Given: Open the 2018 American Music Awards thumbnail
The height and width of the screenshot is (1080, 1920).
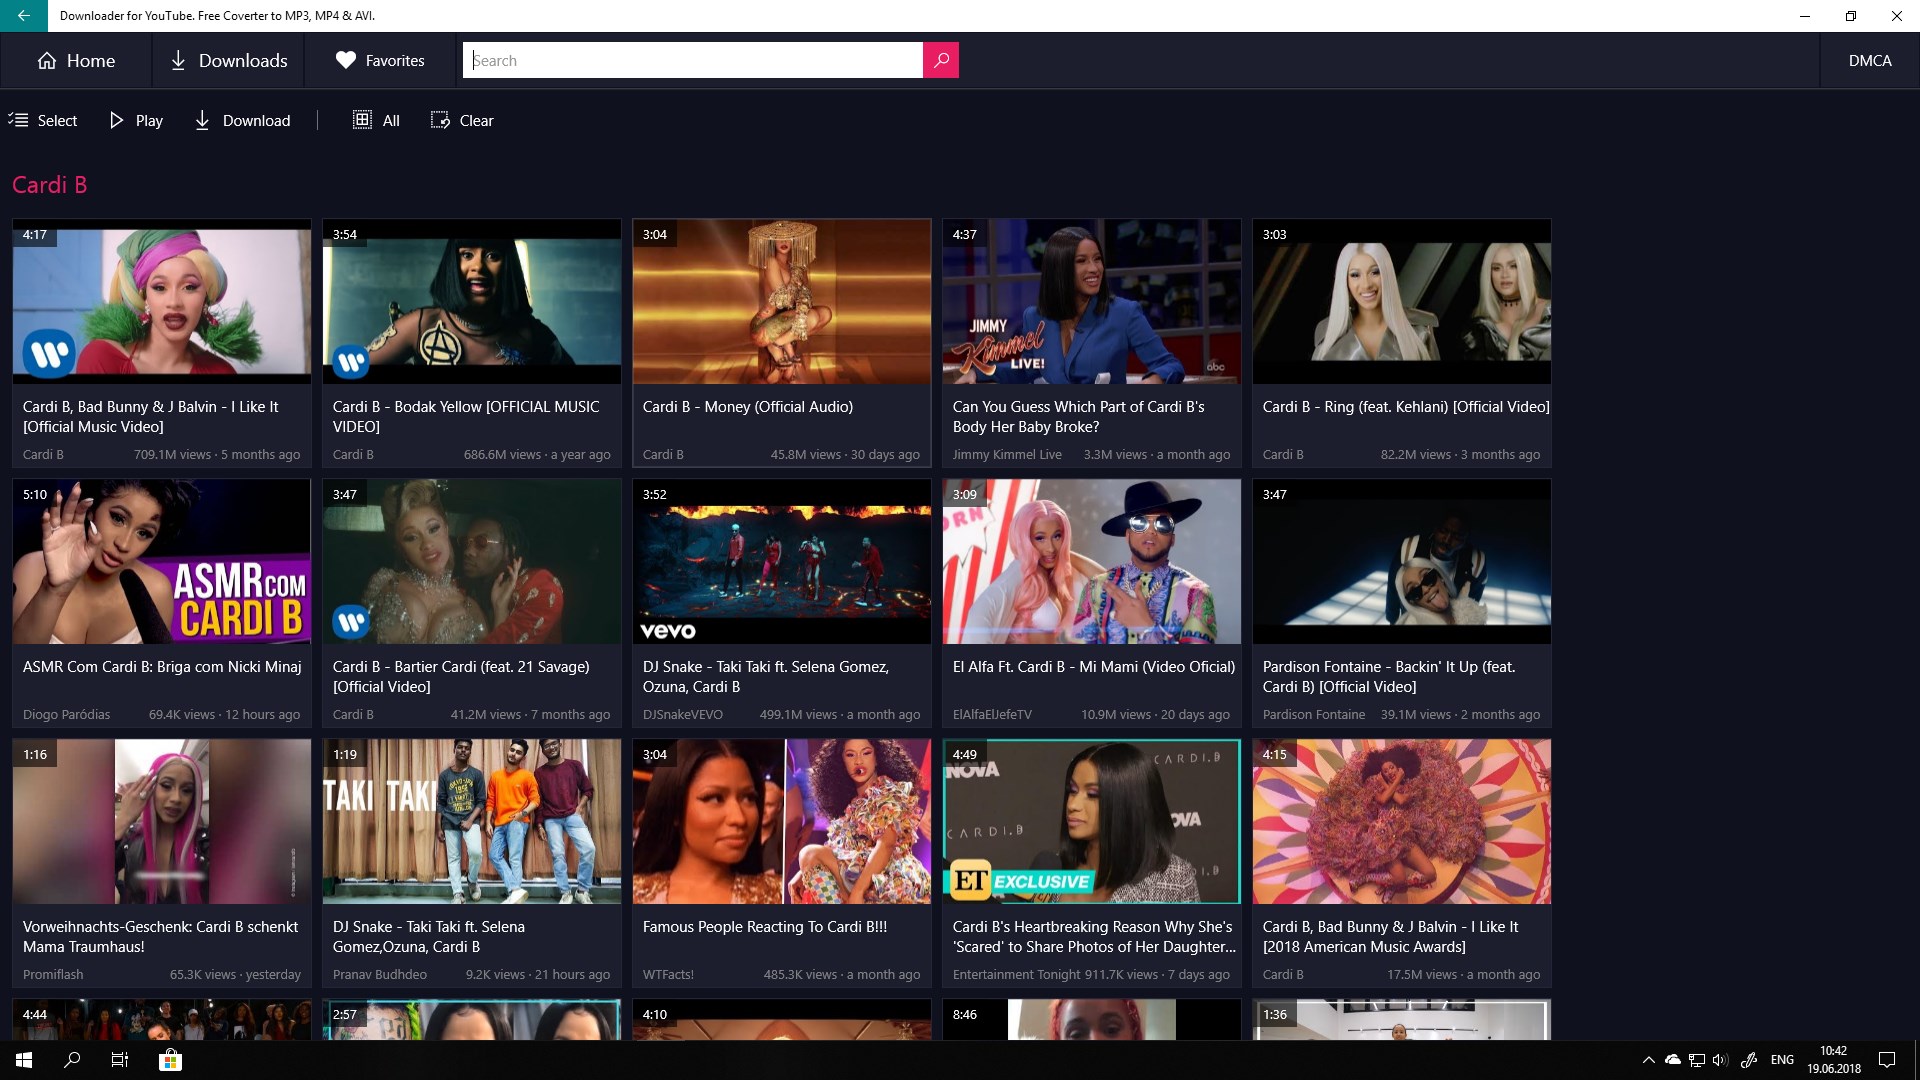Looking at the screenshot, I should point(1402,821).
